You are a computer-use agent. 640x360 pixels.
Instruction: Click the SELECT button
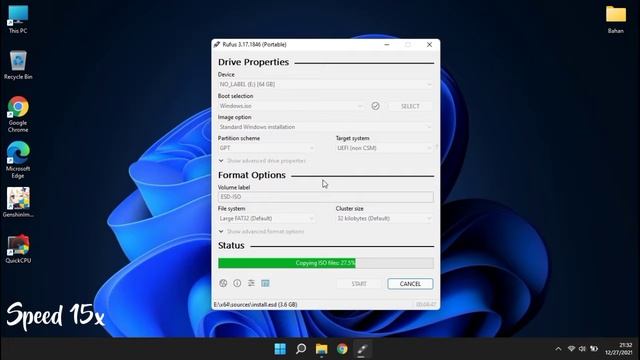point(410,106)
